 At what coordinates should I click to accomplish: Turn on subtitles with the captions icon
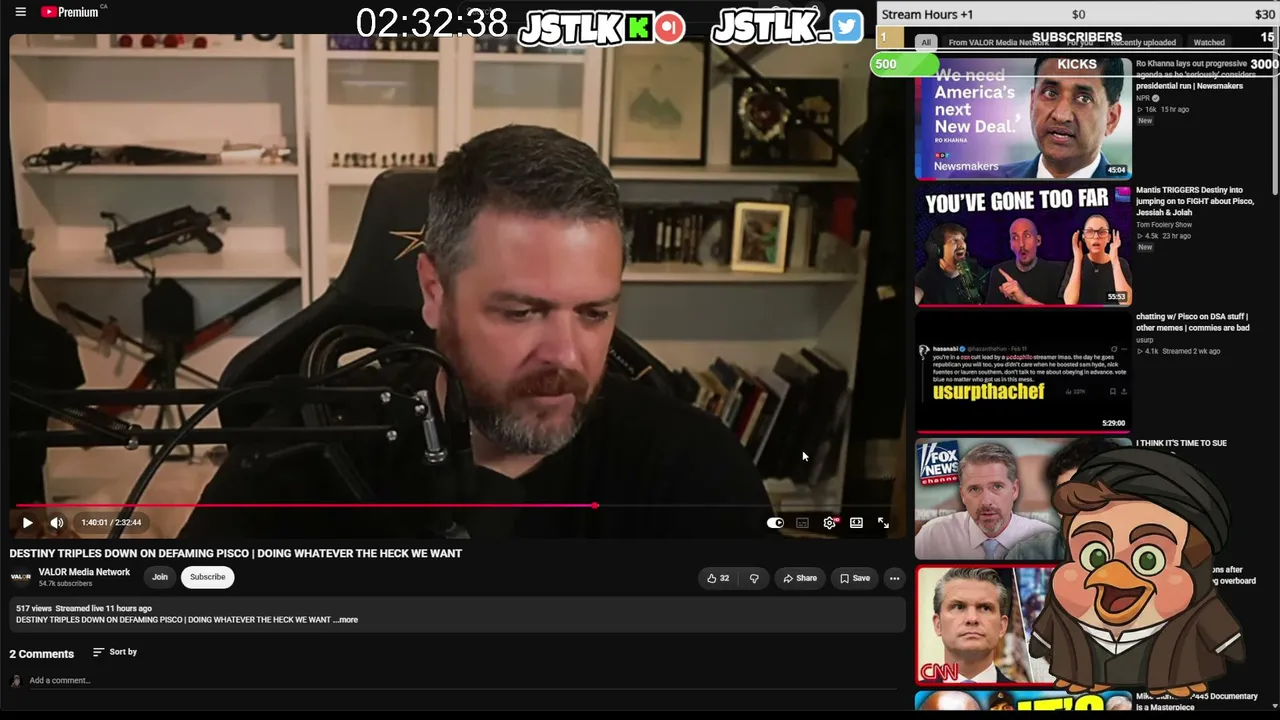802,522
